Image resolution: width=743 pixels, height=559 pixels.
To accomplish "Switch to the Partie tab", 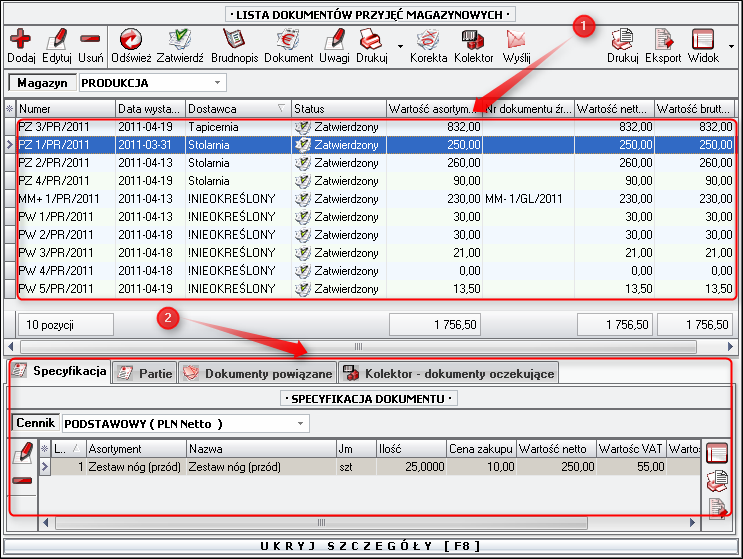I will point(146,373).
